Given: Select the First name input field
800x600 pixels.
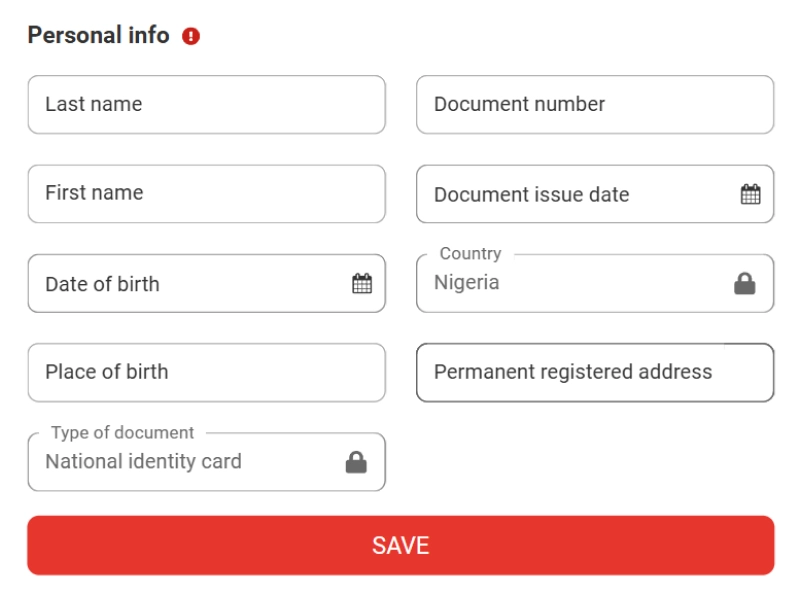Looking at the screenshot, I should (206, 194).
